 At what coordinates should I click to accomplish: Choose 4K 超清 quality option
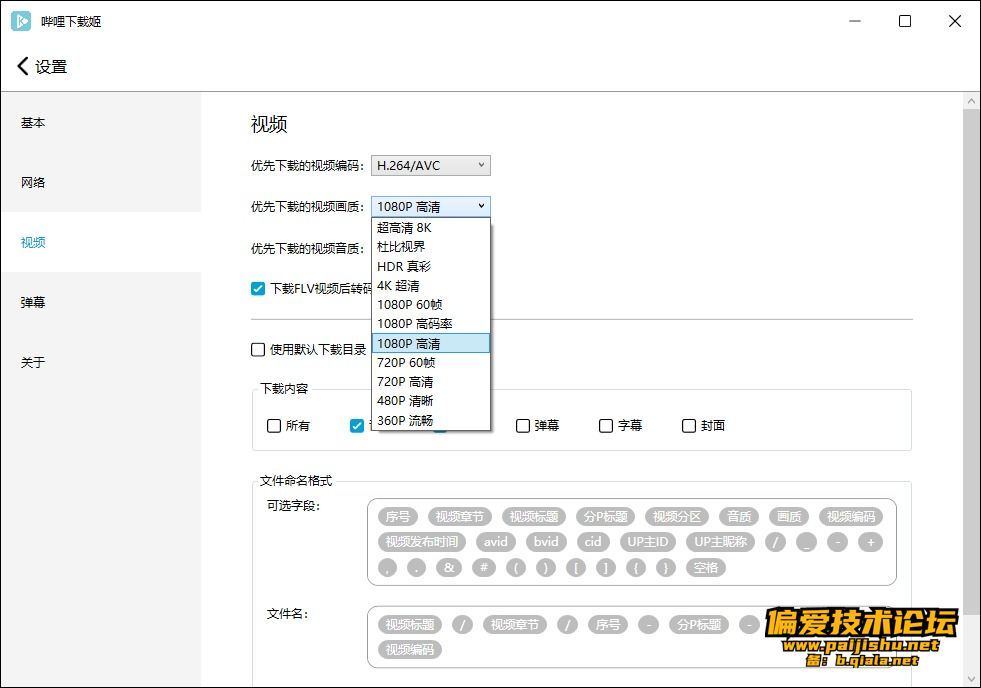[430, 286]
